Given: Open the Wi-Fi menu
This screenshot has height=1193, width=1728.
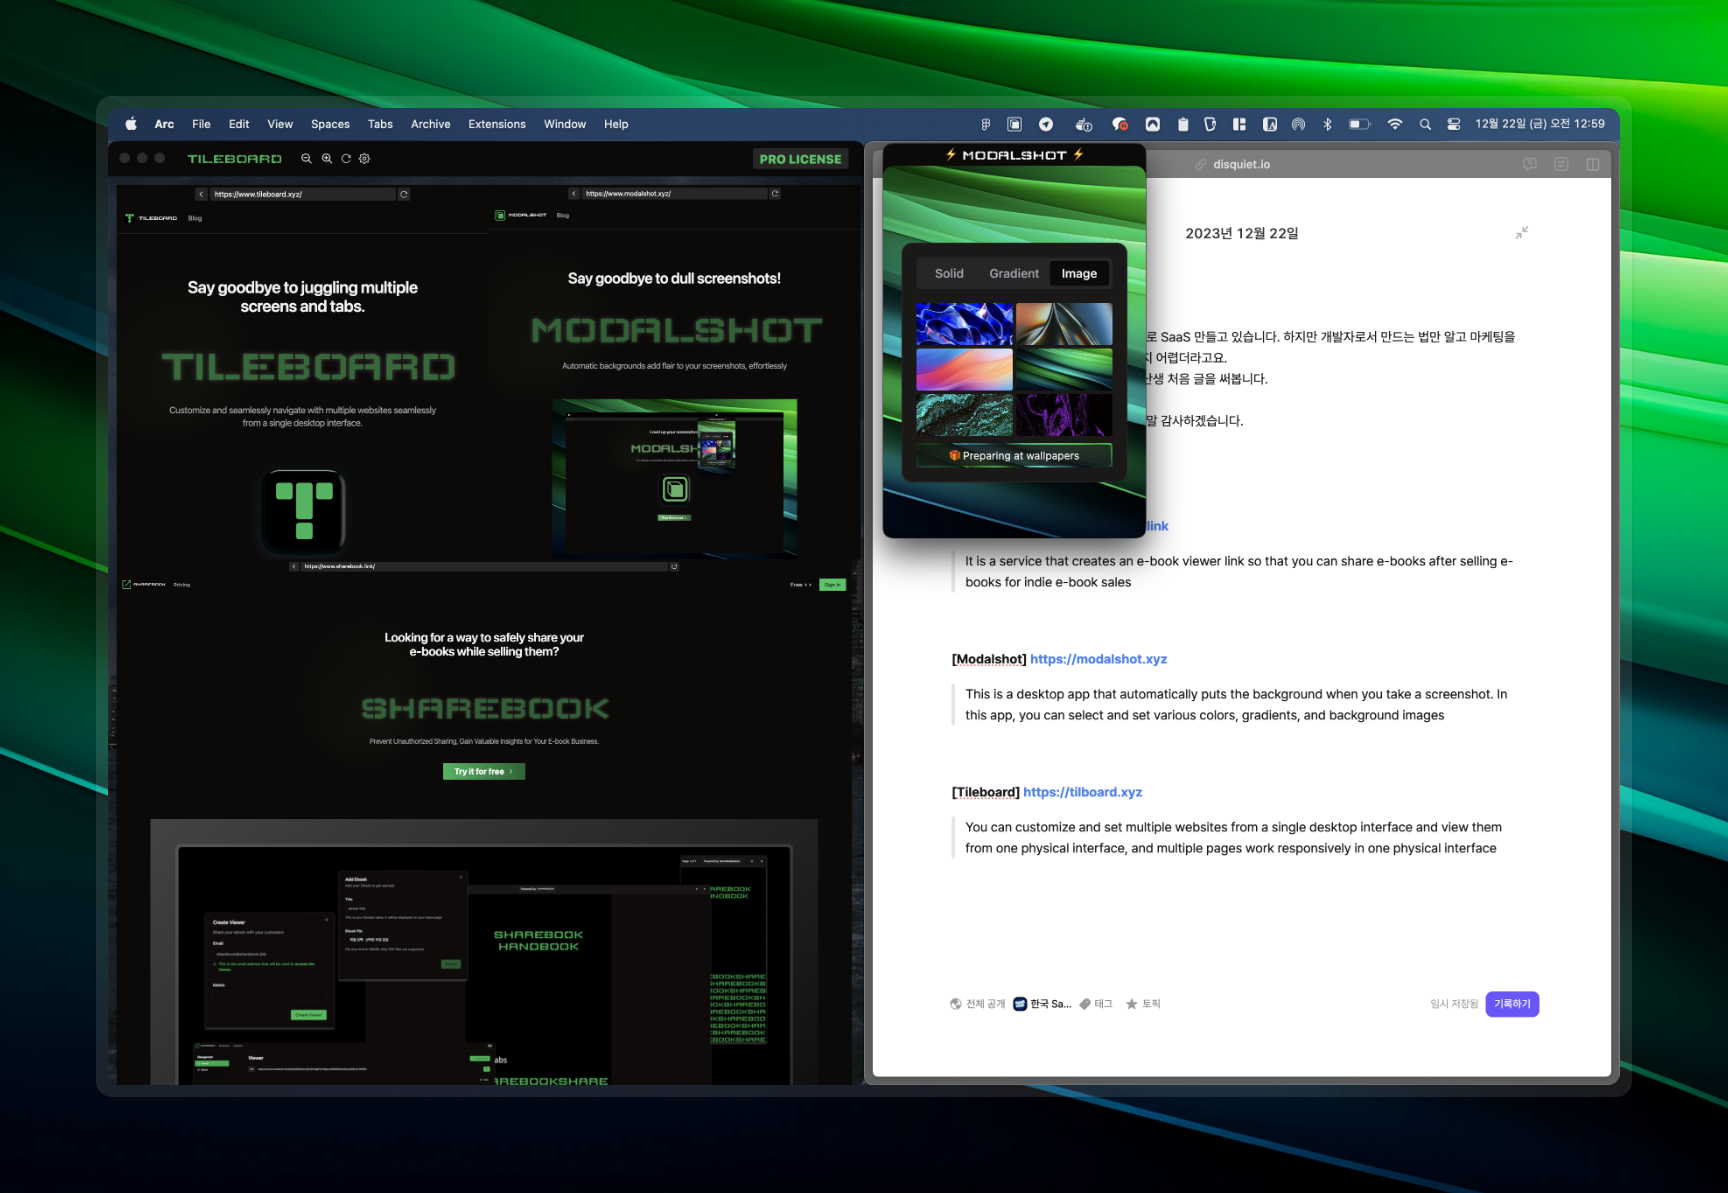Looking at the screenshot, I should coord(1394,124).
